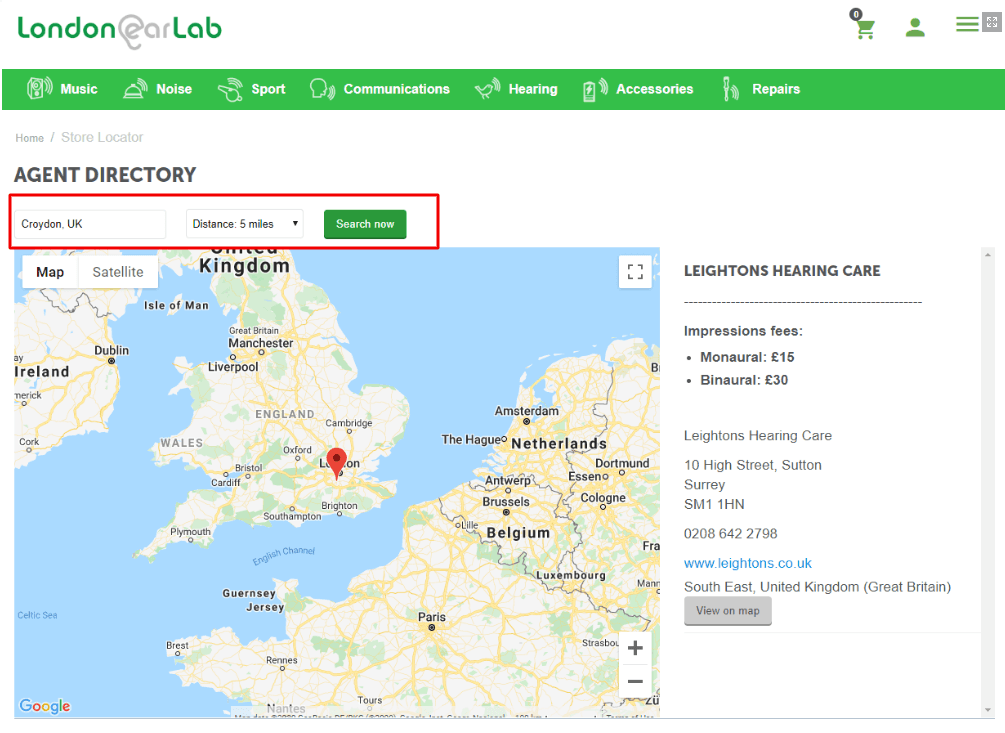Open the Sport menu
1005x733 pixels.
(268, 89)
